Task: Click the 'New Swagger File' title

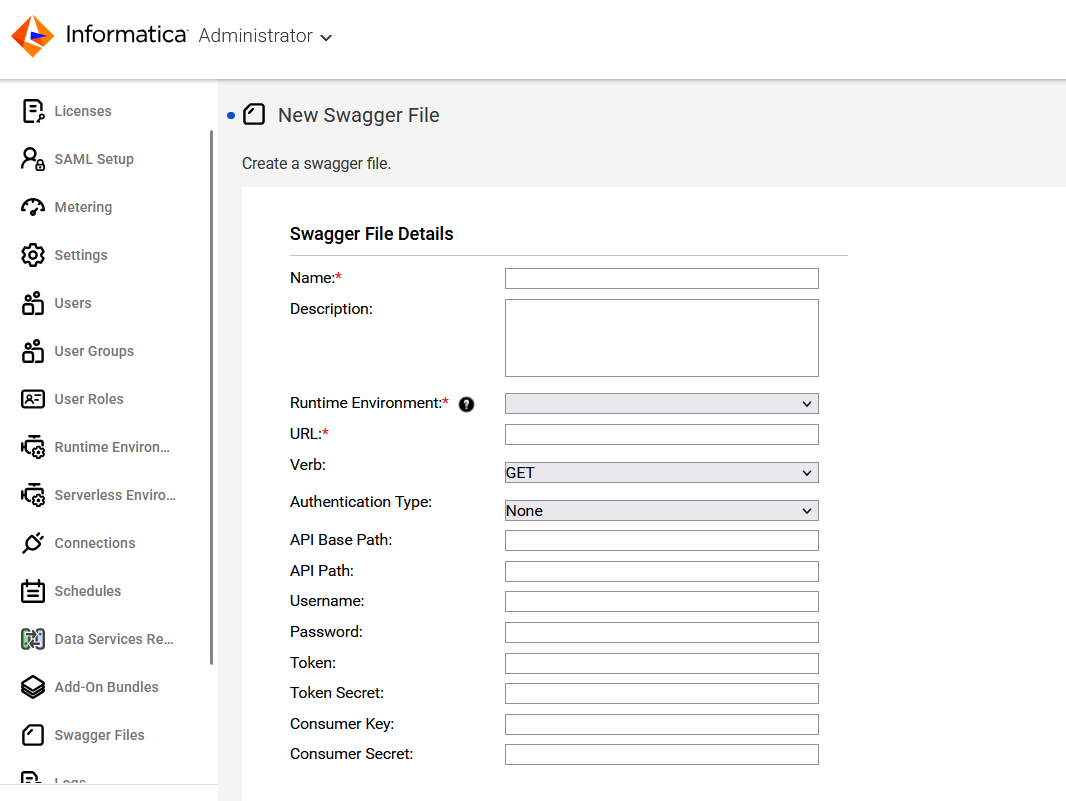Action: [358, 116]
